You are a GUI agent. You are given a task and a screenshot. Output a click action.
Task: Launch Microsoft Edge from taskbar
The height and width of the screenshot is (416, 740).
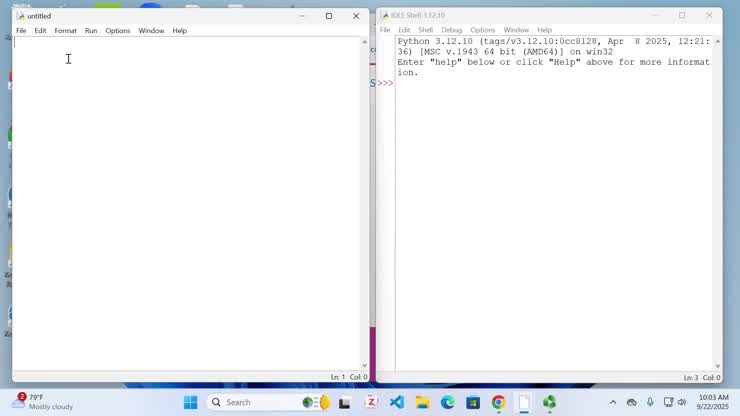pos(448,402)
